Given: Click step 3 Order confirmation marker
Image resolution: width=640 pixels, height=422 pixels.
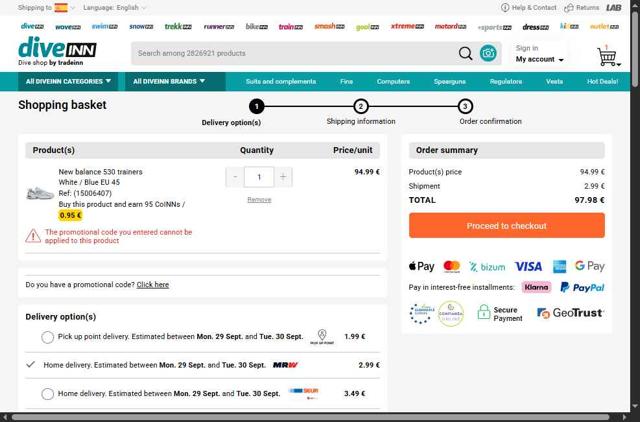Looking at the screenshot, I should pos(465,107).
